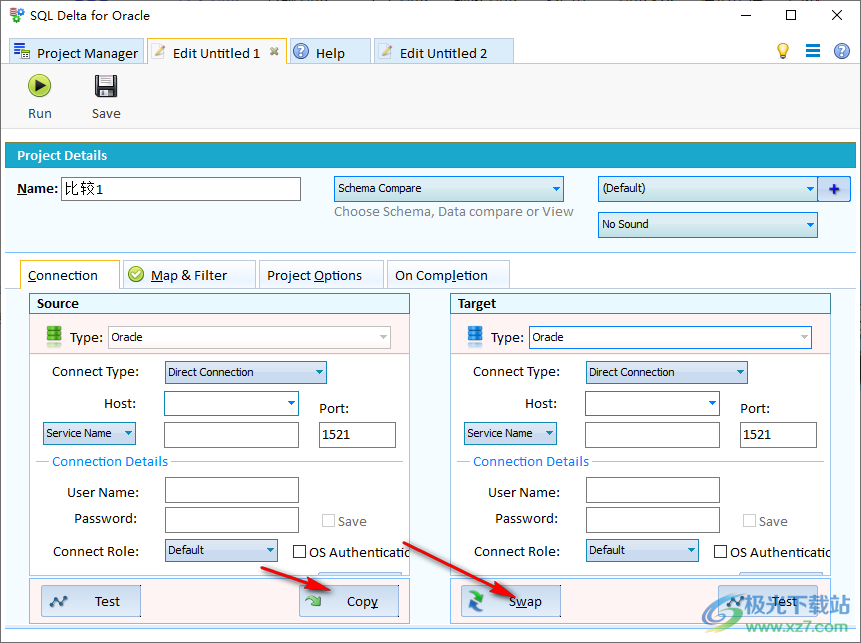Minimize the SQL Delta window
This screenshot has height=643, width=861.
coord(746,15)
